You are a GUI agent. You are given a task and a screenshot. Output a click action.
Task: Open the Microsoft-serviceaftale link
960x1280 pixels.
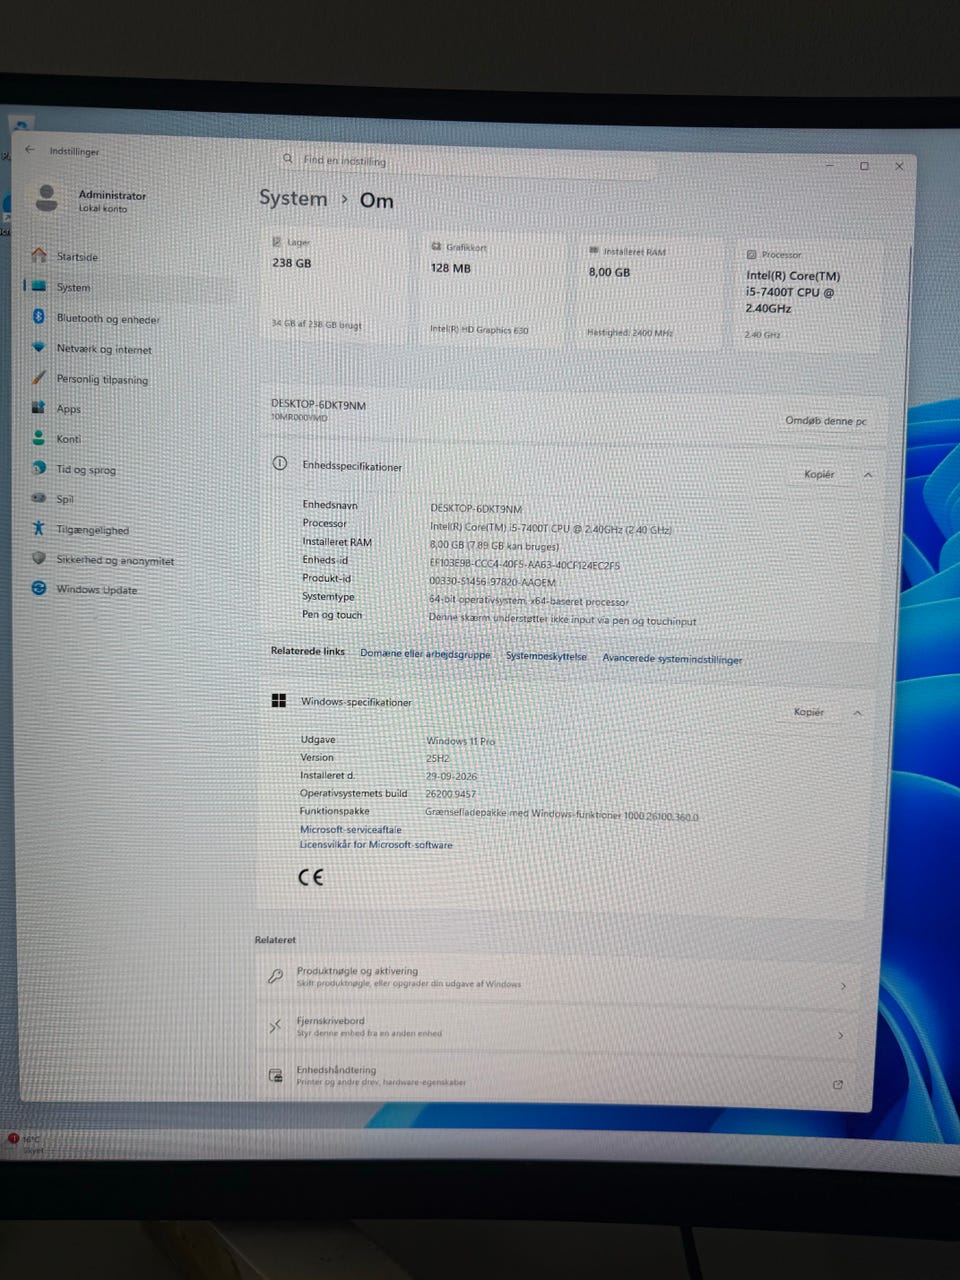(350, 829)
